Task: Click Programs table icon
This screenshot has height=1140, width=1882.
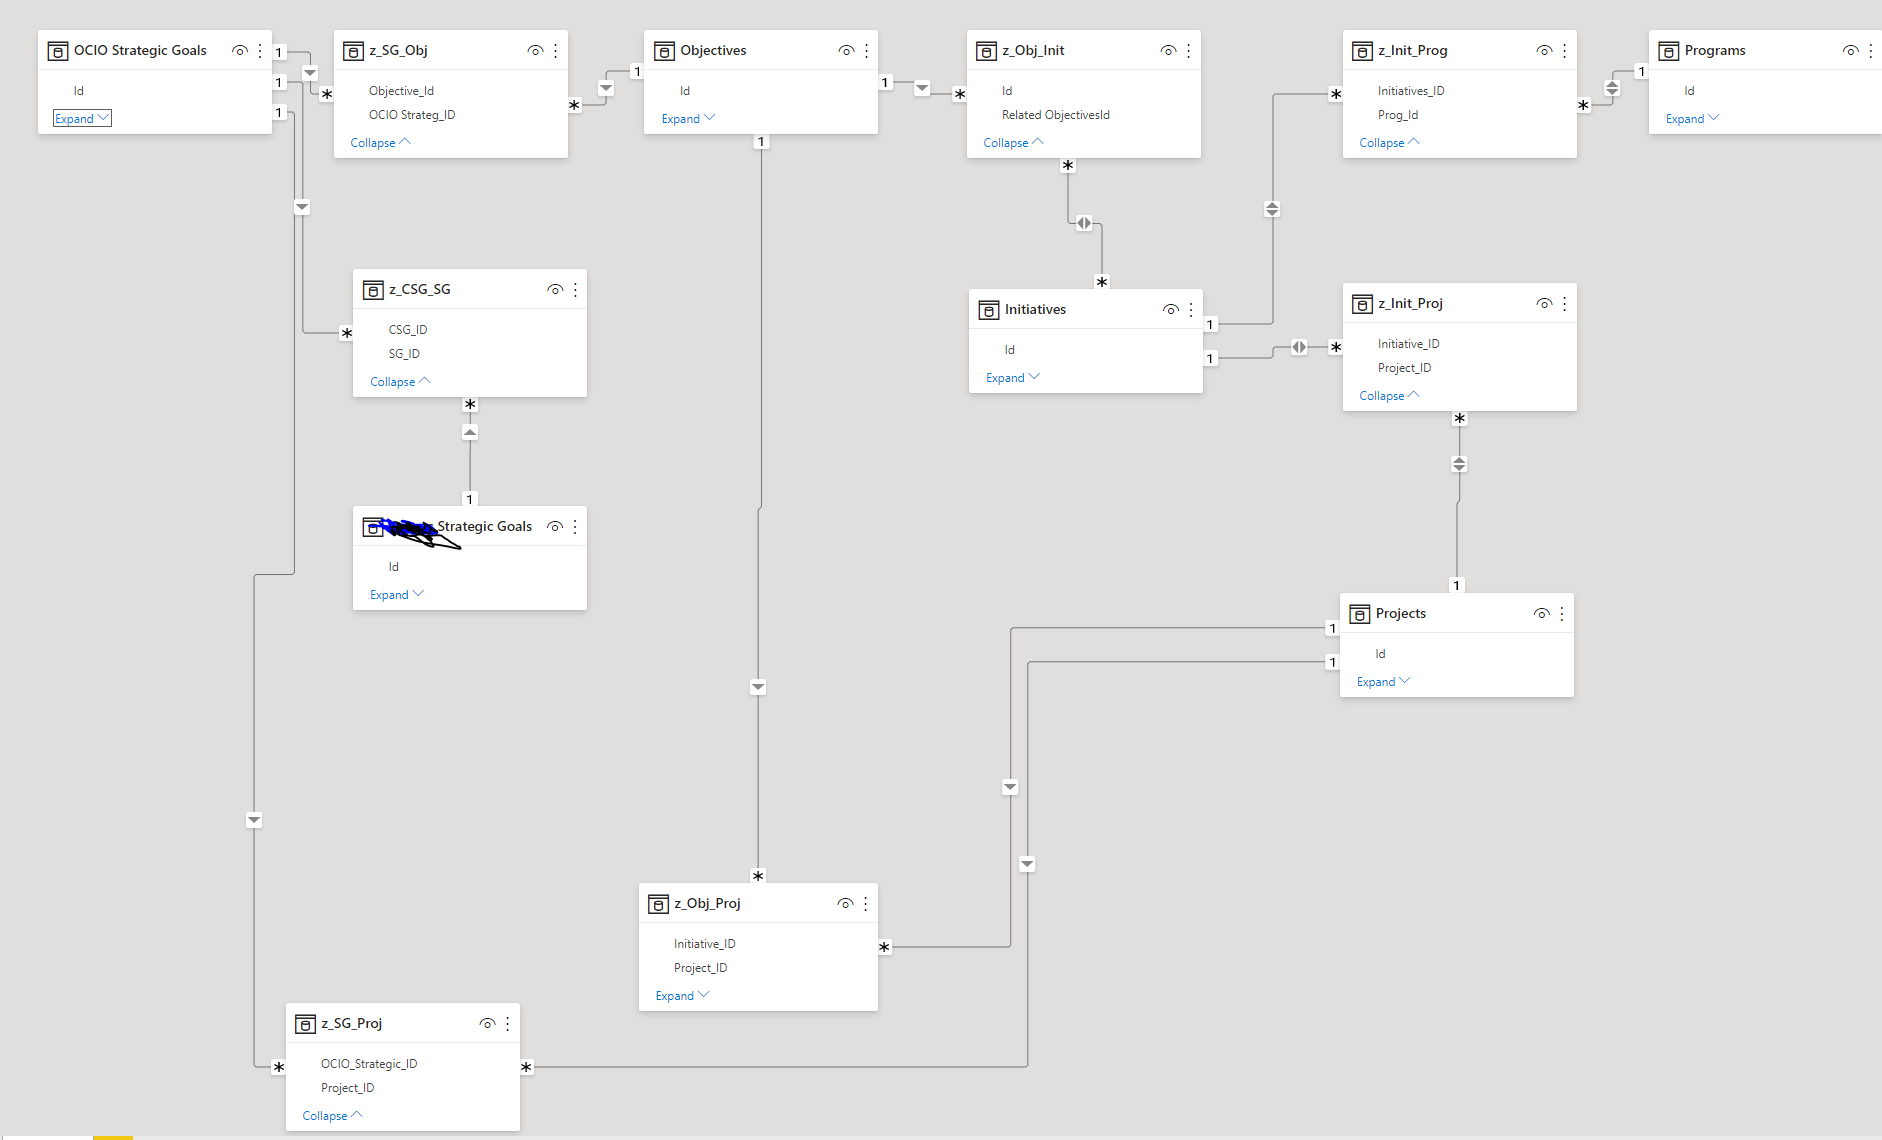Action: click(1668, 51)
